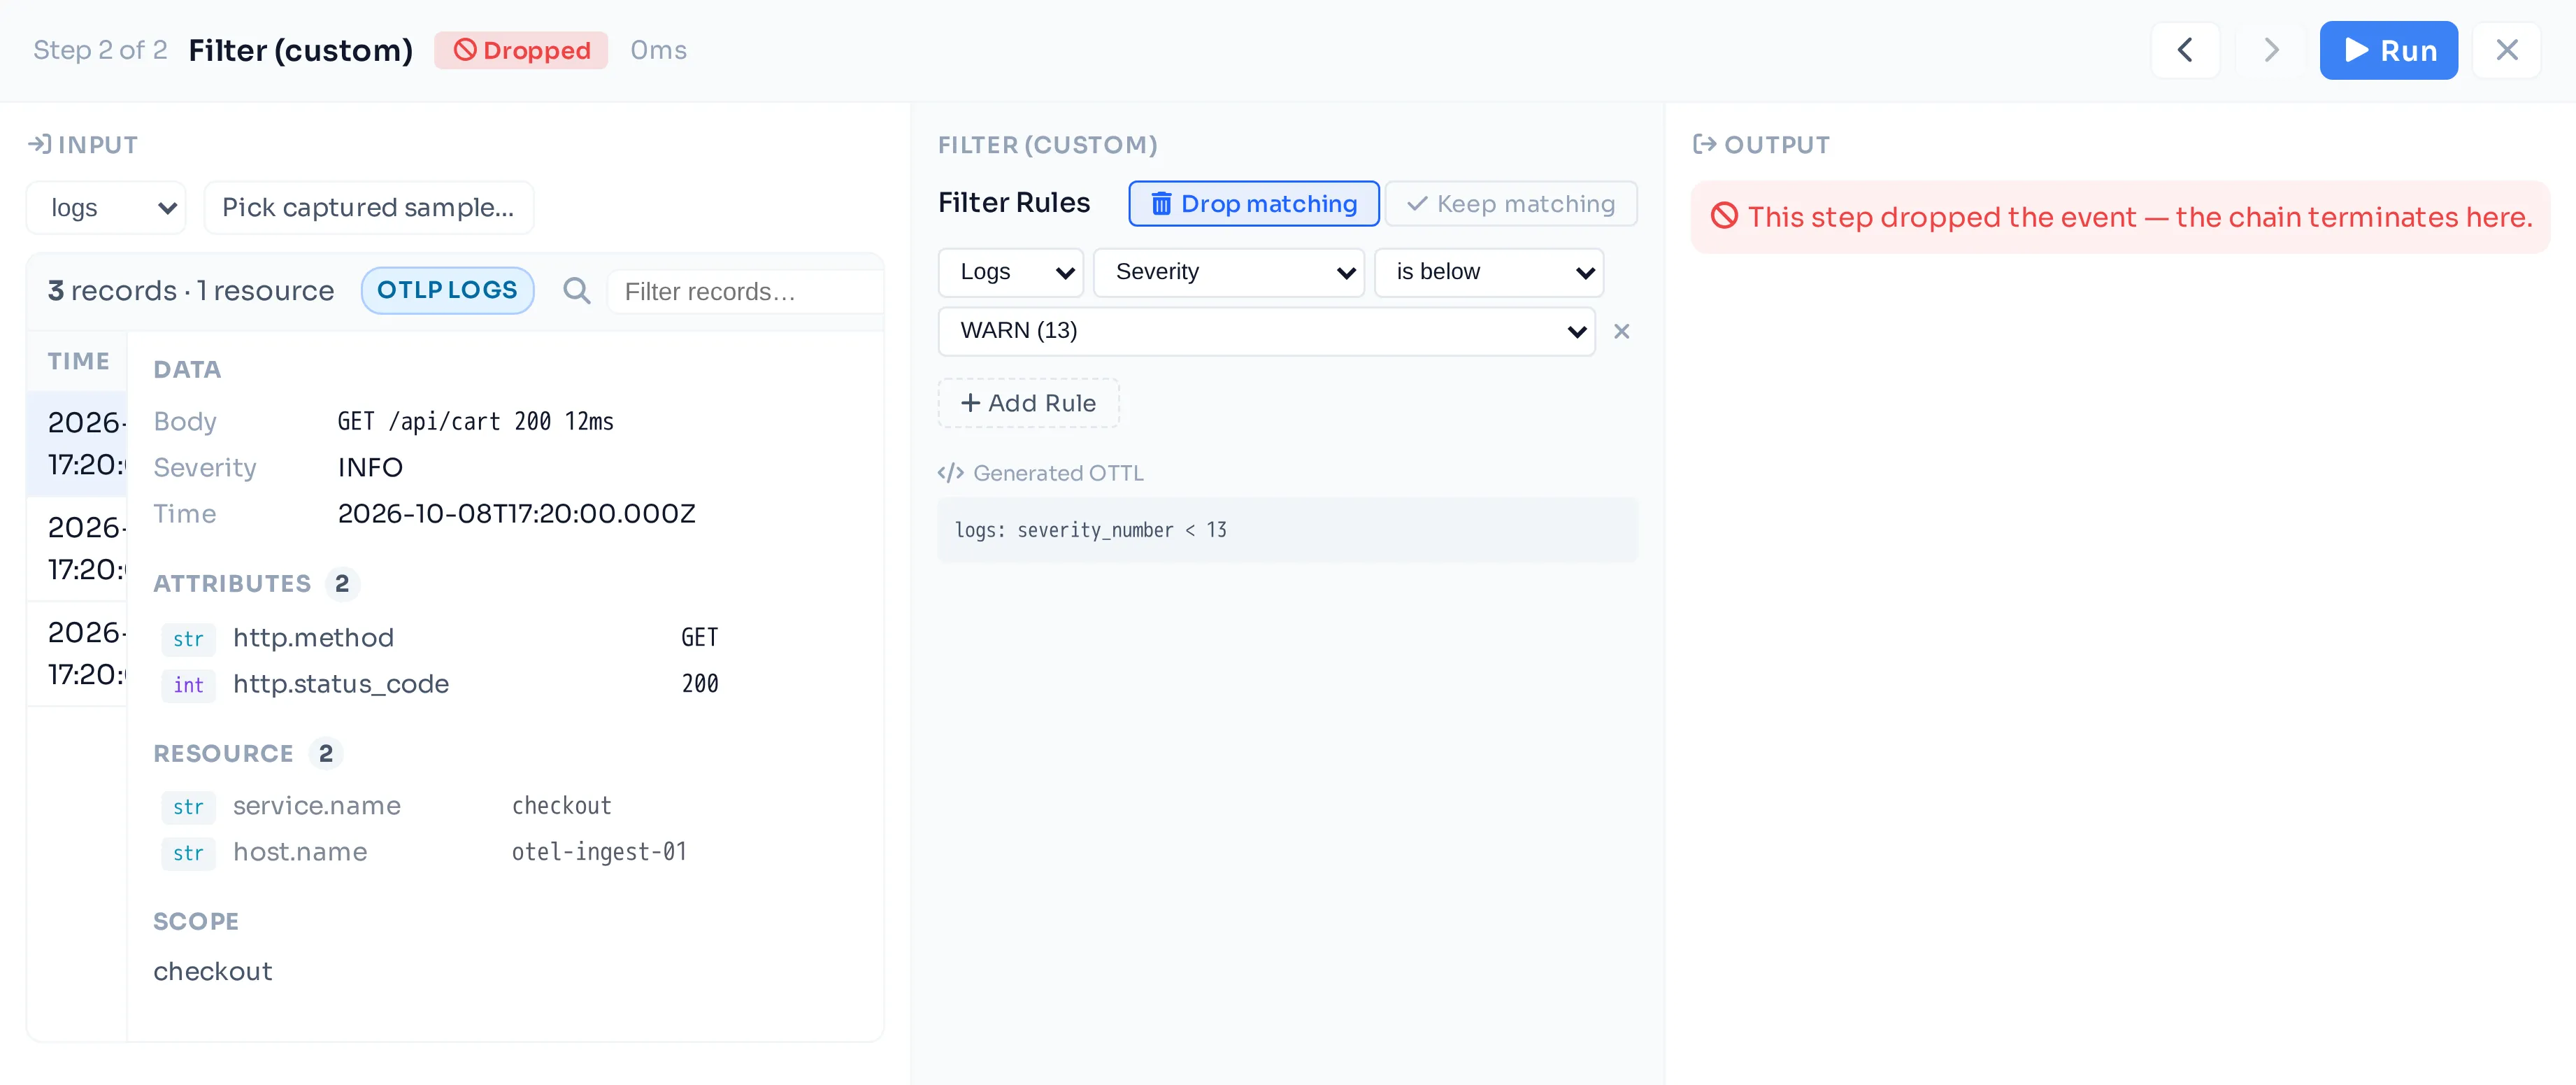Viewport: 2576px width, 1085px height.
Task: Click the otel-ingest-01 host value
Action: coord(599,852)
